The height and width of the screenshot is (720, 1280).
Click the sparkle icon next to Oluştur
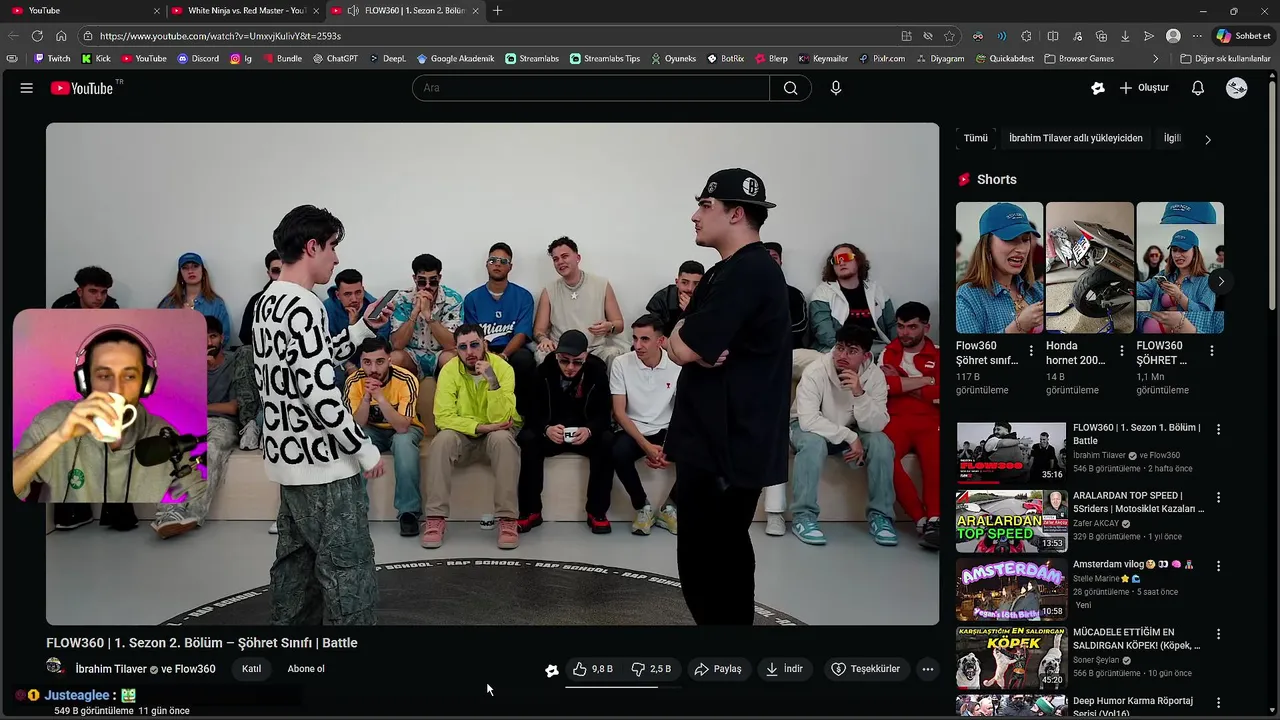tap(1098, 88)
